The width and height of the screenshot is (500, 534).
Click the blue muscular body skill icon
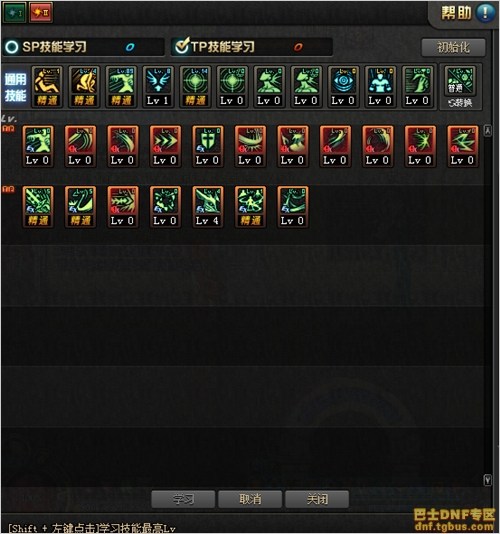pos(380,87)
